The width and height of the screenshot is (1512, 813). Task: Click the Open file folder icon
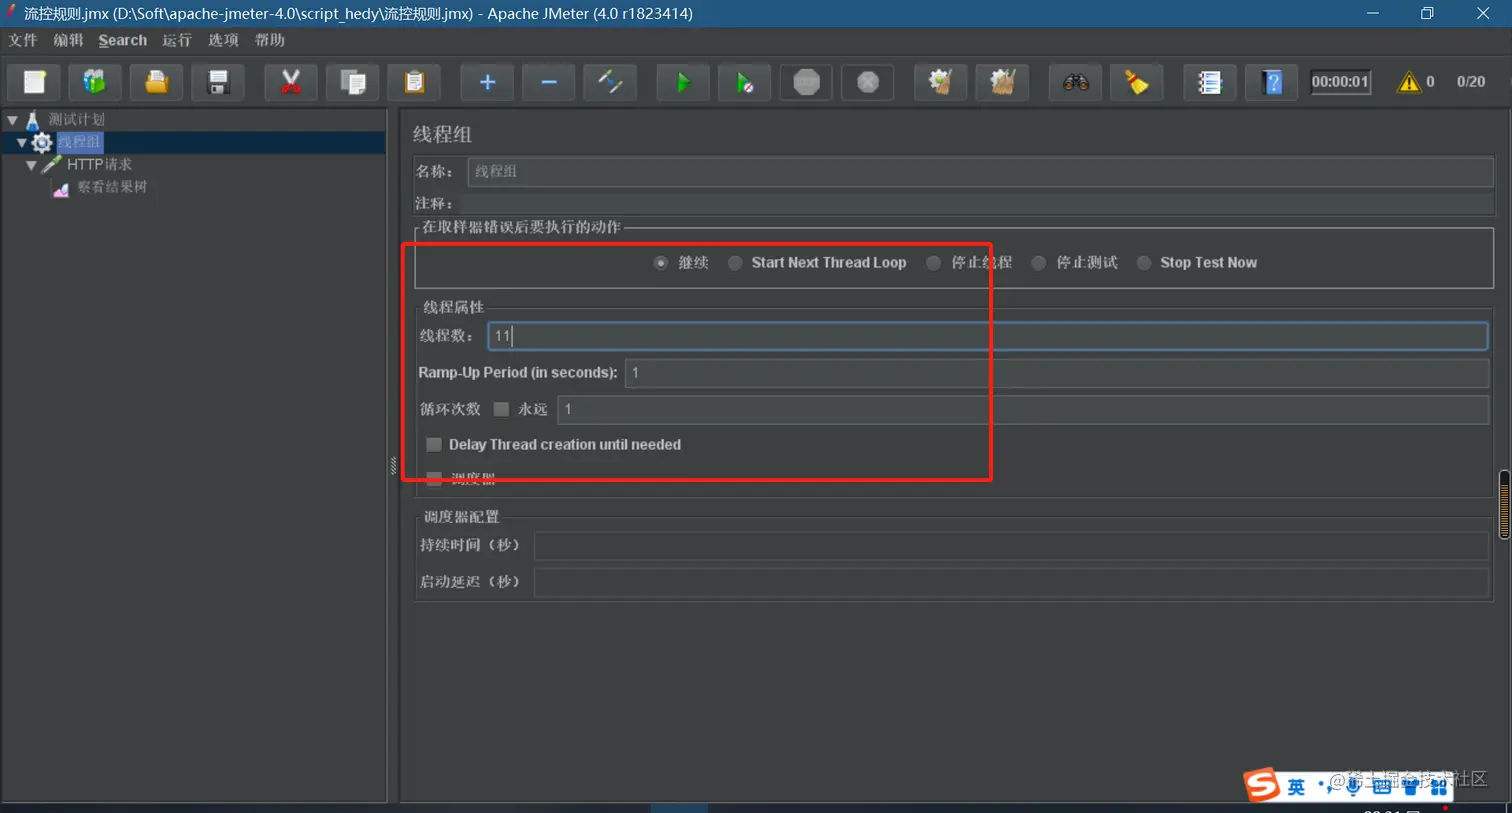(x=156, y=82)
